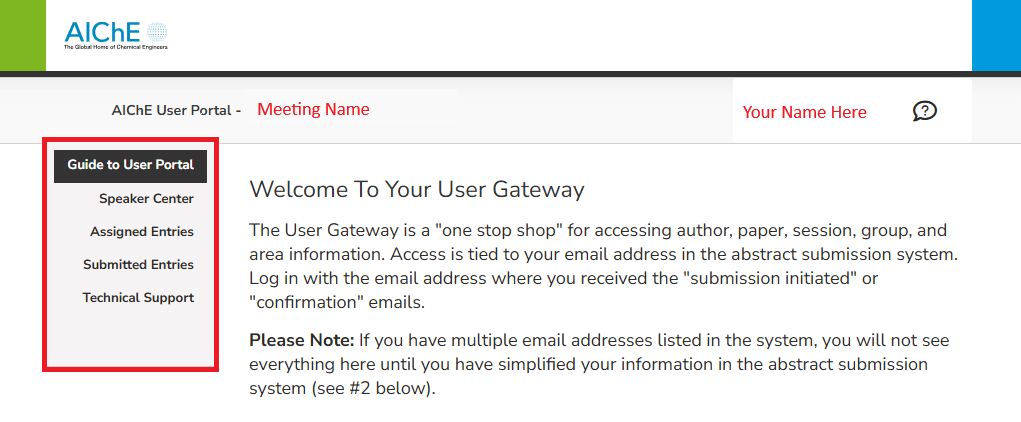Image resolution: width=1021 pixels, height=422 pixels.
Task: Click the Global Home of Chemical Engineers tagline
Action: click(x=116, y=47)
